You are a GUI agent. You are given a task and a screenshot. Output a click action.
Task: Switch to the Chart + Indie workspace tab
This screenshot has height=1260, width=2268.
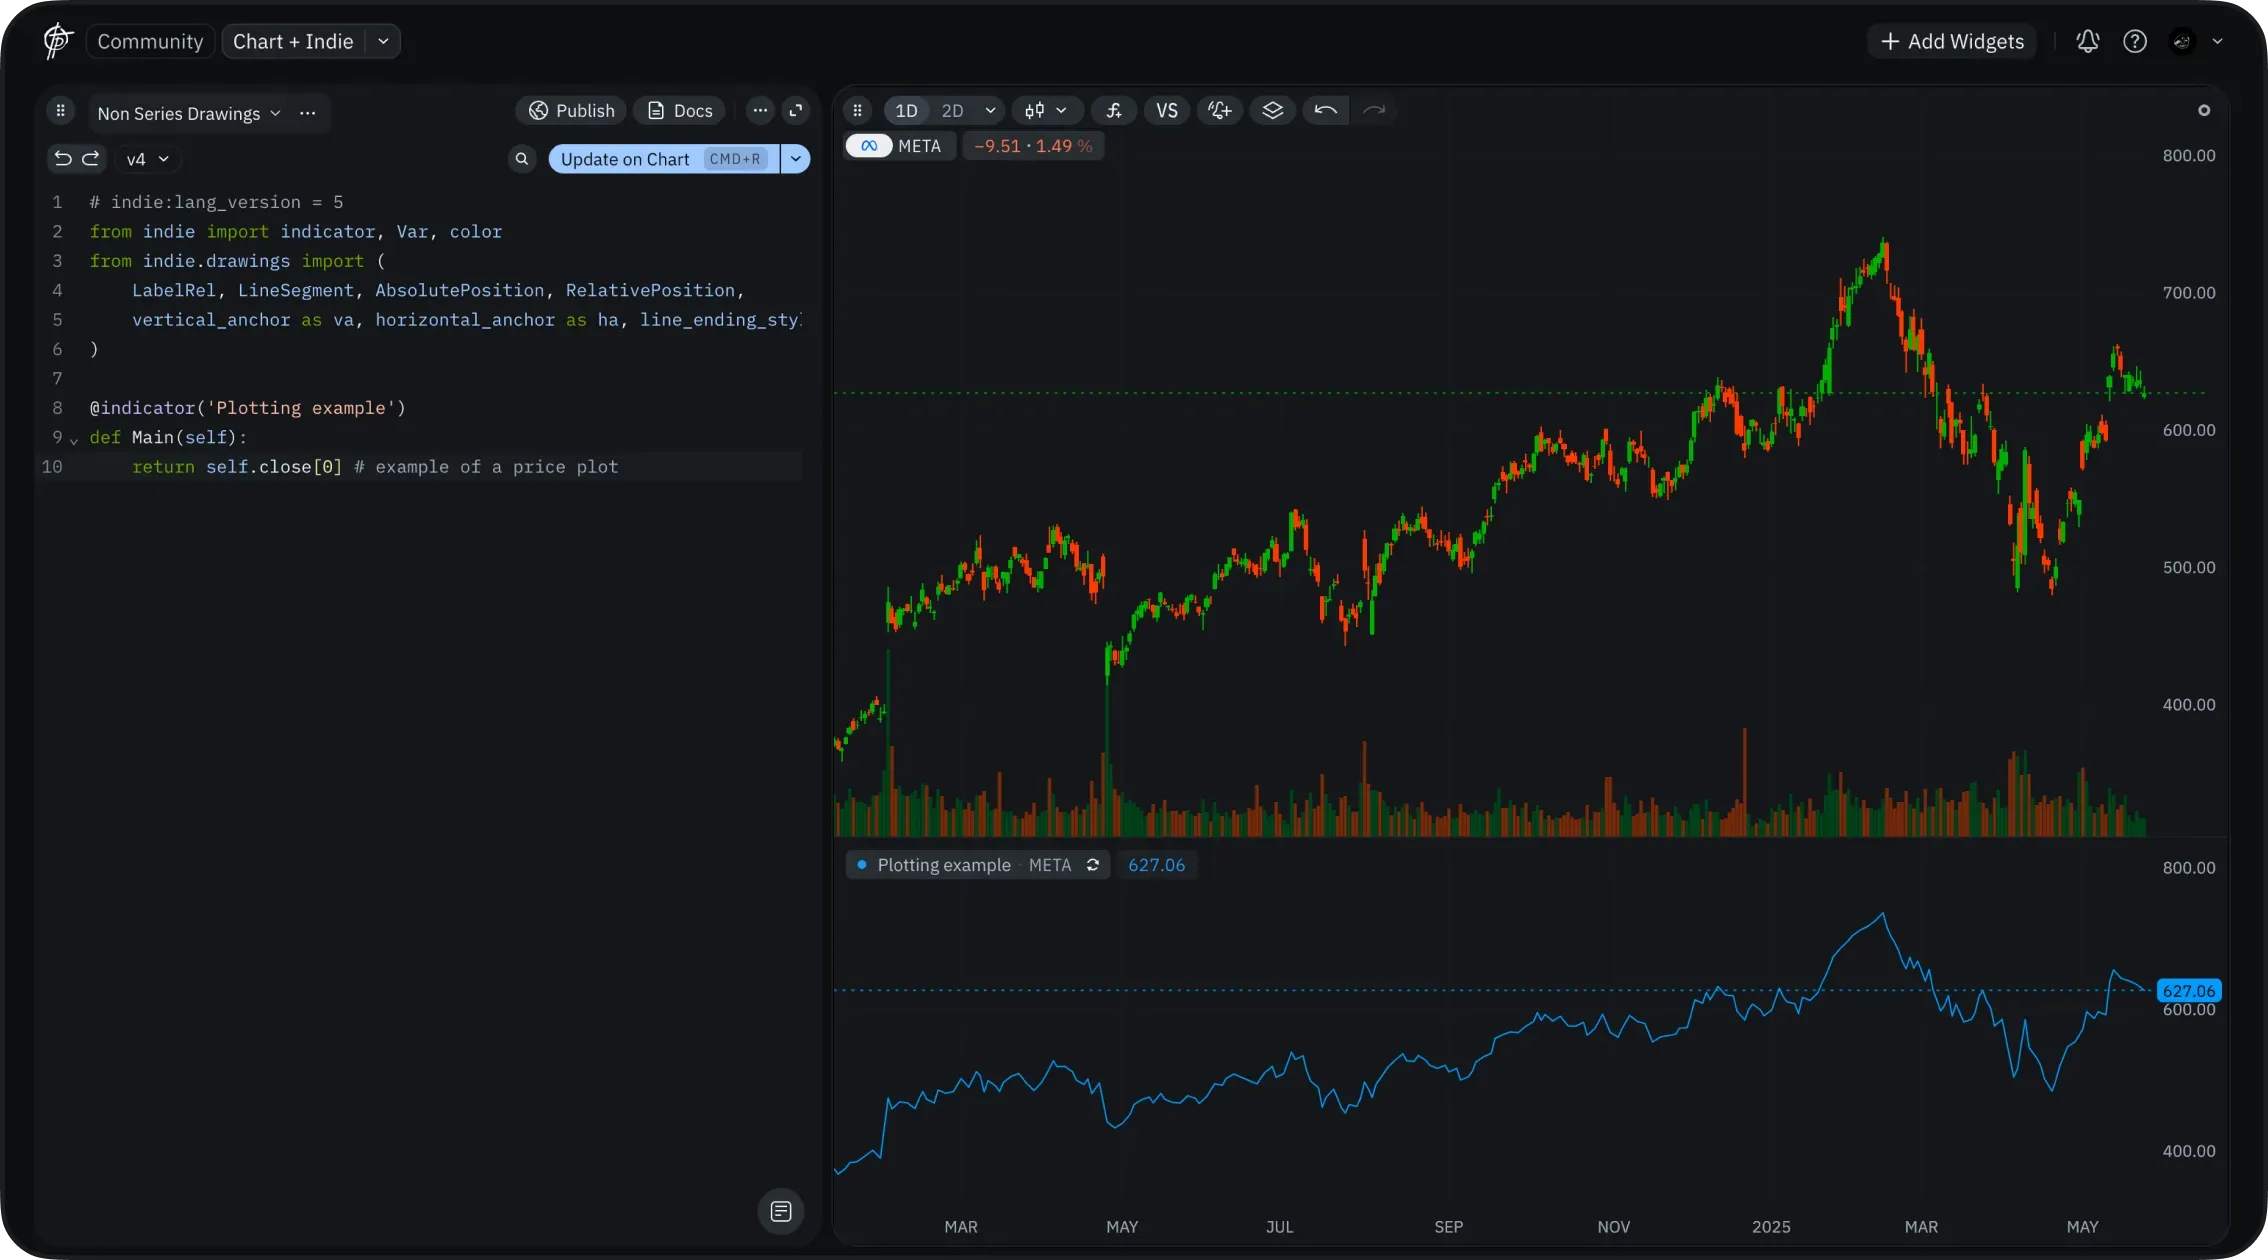(293, 41)
